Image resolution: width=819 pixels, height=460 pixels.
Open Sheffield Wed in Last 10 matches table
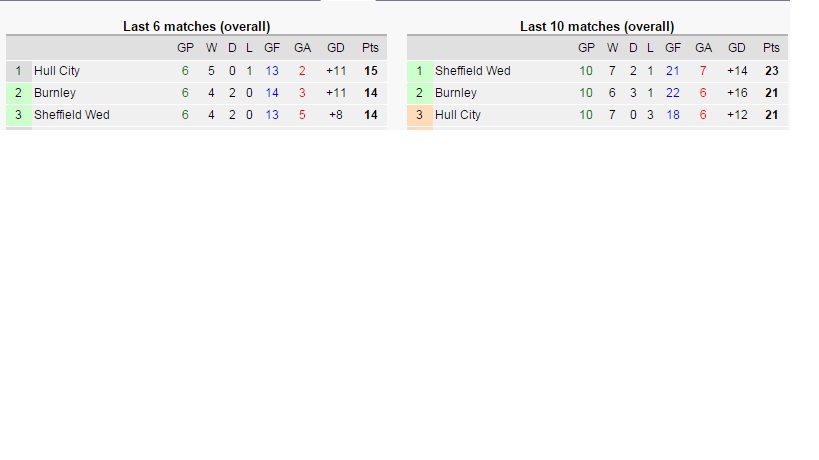(473, 71)
